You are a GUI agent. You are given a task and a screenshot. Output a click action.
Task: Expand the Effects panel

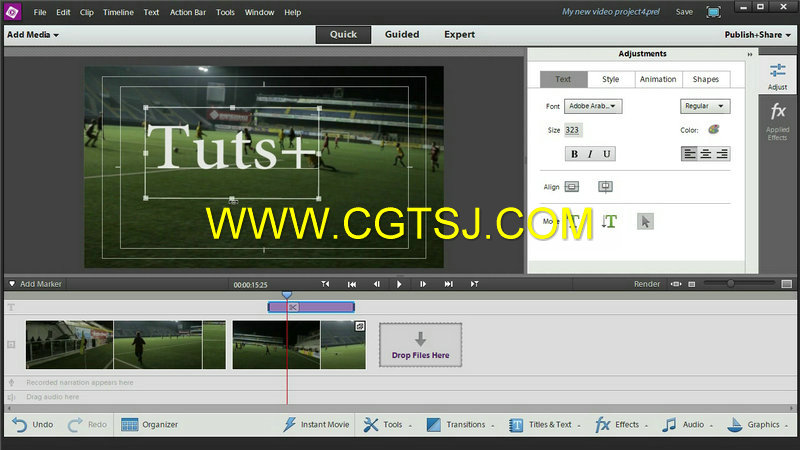click(x=621, y=424)
